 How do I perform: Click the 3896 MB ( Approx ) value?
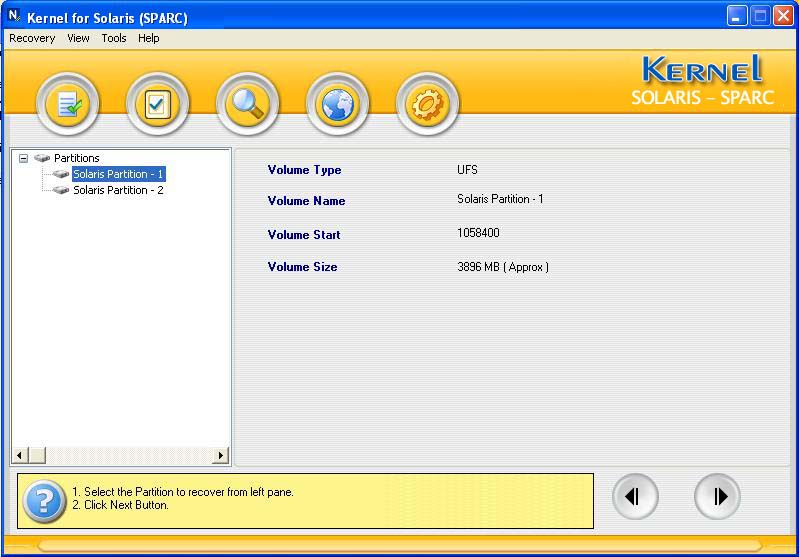(503, 267)
